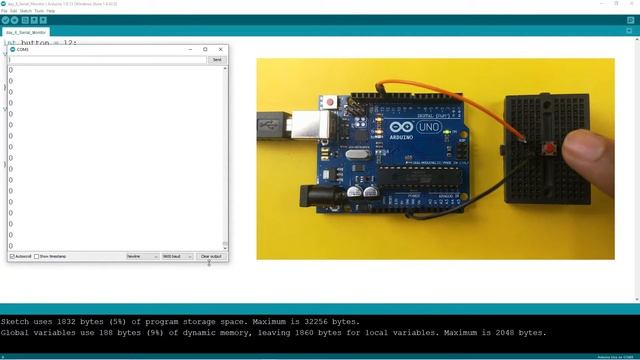Click the Arduino Uno photo in the editor
640x360 pixels.
click(436, 159)
